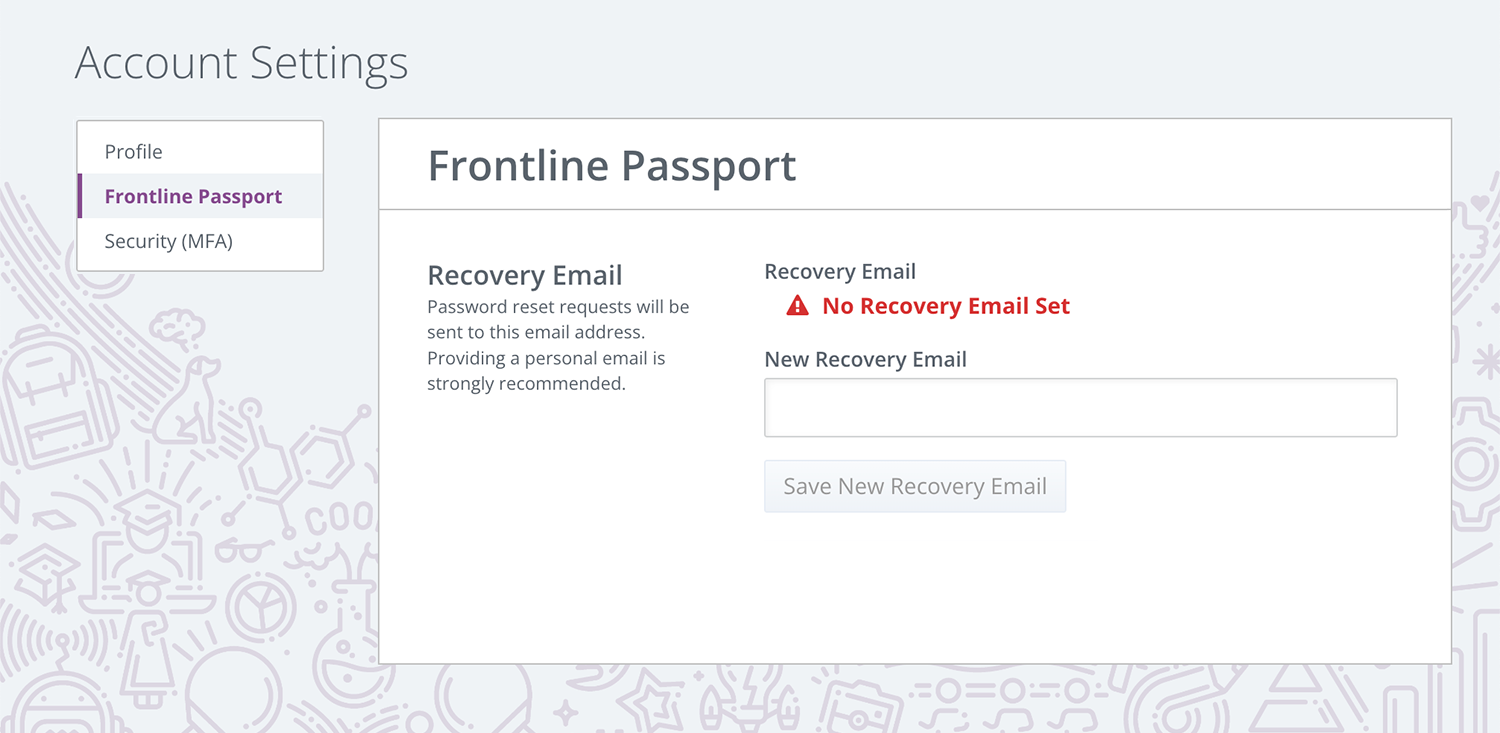Viewport: 1500px width, 733px height.
Task: Click the star doodle along the bottom
Action: 650,698
